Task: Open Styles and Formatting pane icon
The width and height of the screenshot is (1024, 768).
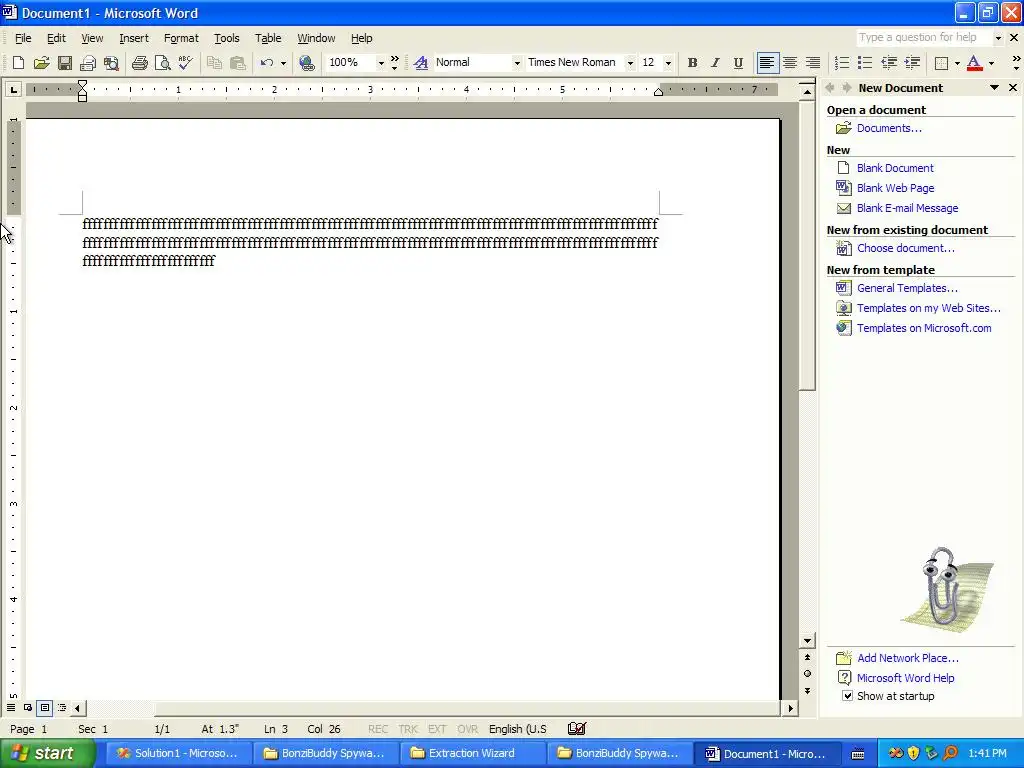Action: (421, 63)
